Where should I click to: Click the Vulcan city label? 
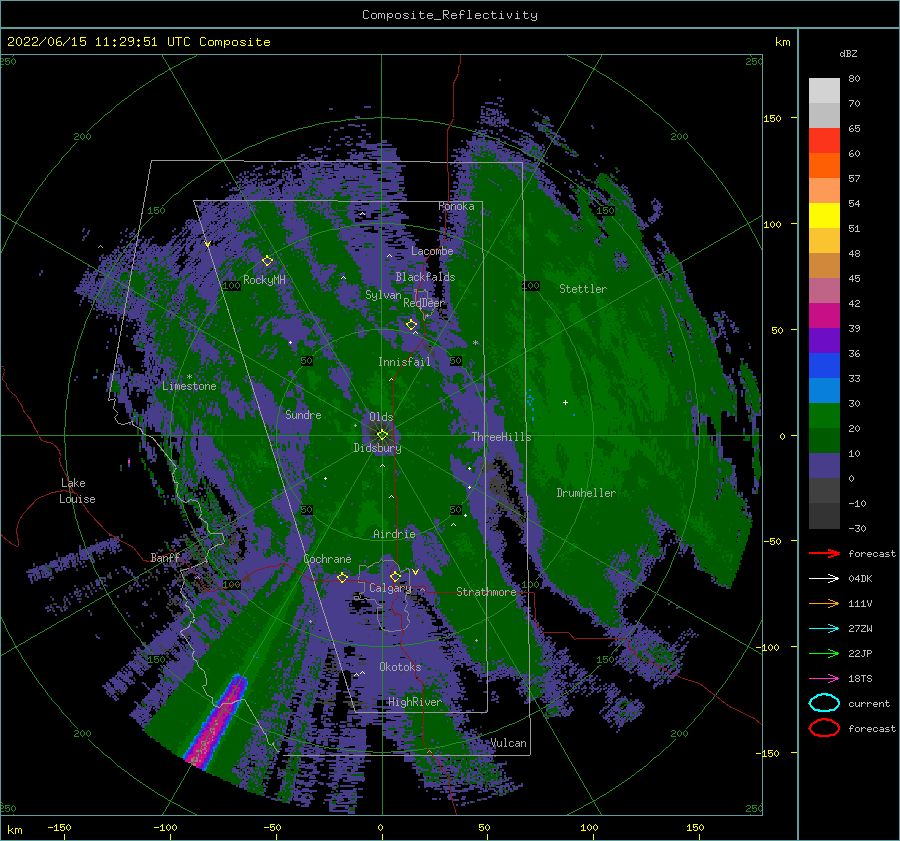(508, 743)
